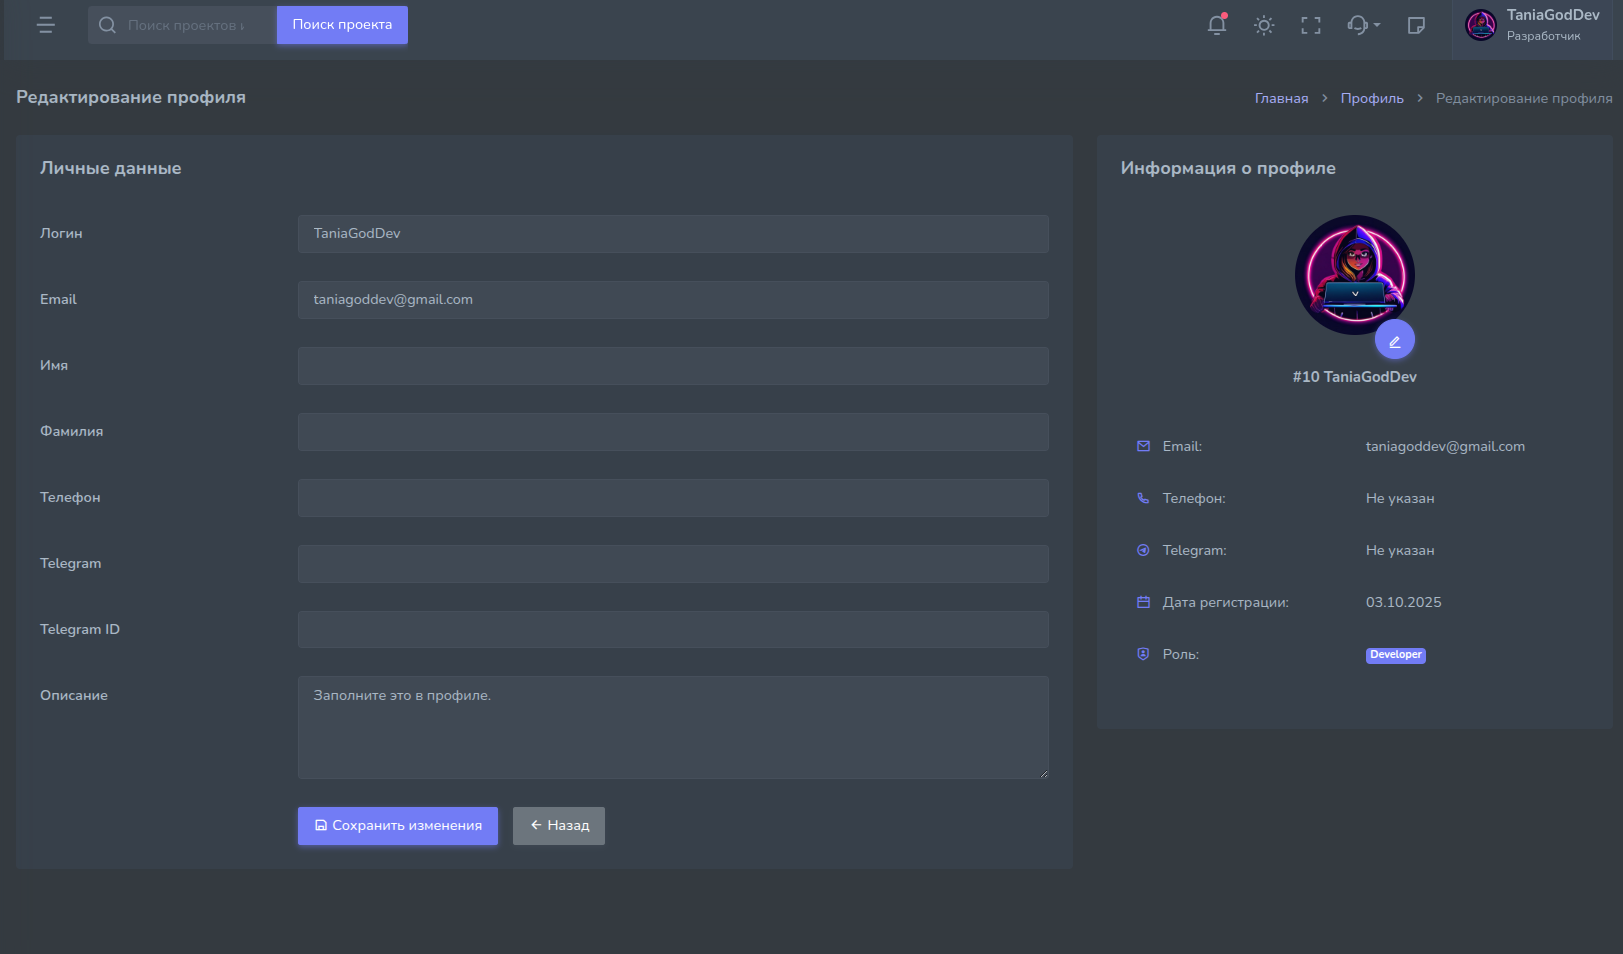Click the Роль shield icon
The image size is (1623, 954).
(x=1143, y=654)
